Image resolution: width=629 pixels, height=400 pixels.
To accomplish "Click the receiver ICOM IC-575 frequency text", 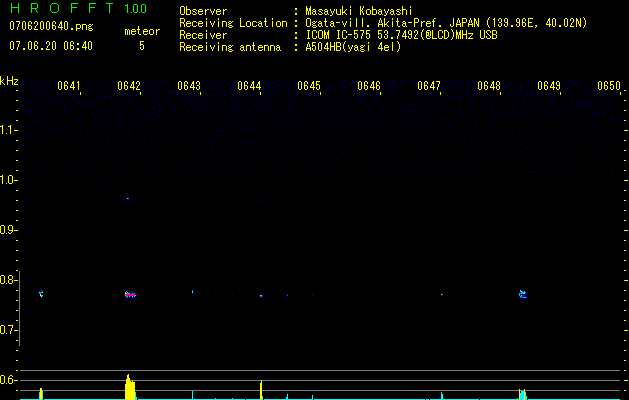I will tap(401, 35).
